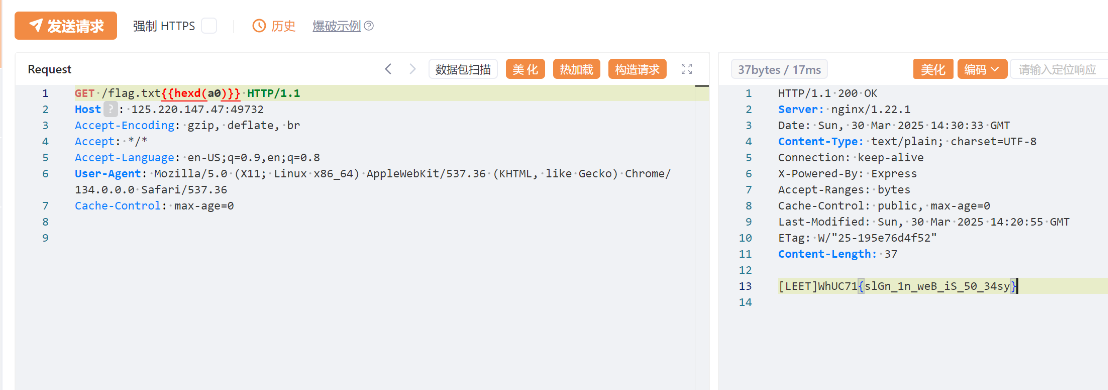Image resolution: width=1108 pixels, height=390 pixels.
Task: Click the {{hexd(a0)}} fuzz tag in request
Action: 201,93
